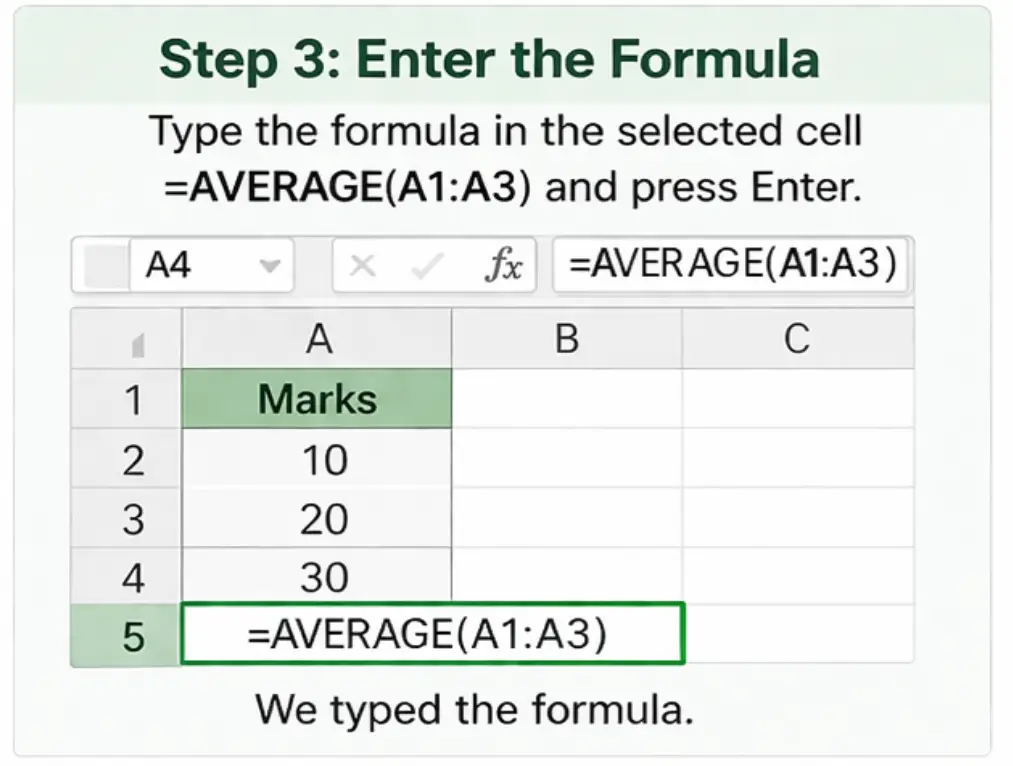Select the cell containing the value 30
1013x766 pixels.
tap(317, 577)
